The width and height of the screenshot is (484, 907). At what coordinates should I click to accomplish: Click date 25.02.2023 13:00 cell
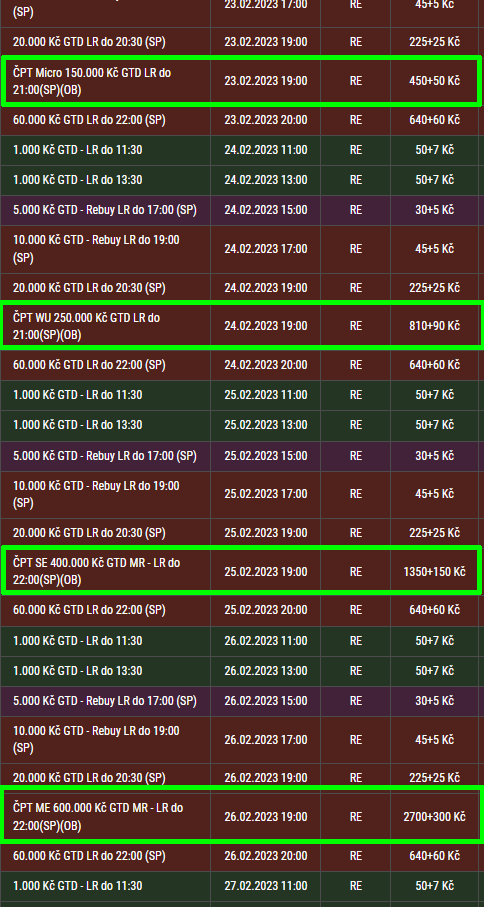pos(265,425)
